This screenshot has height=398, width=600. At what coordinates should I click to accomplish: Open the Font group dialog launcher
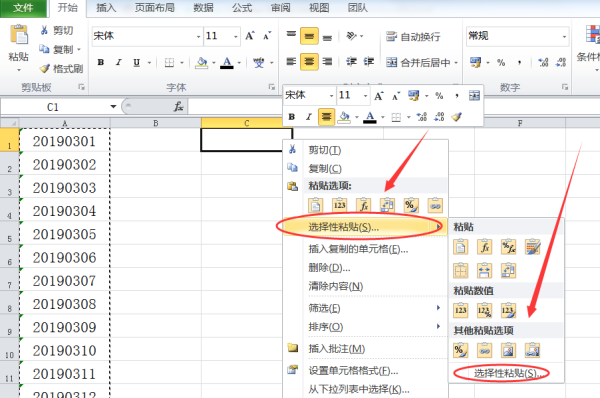tap(271, 87)
